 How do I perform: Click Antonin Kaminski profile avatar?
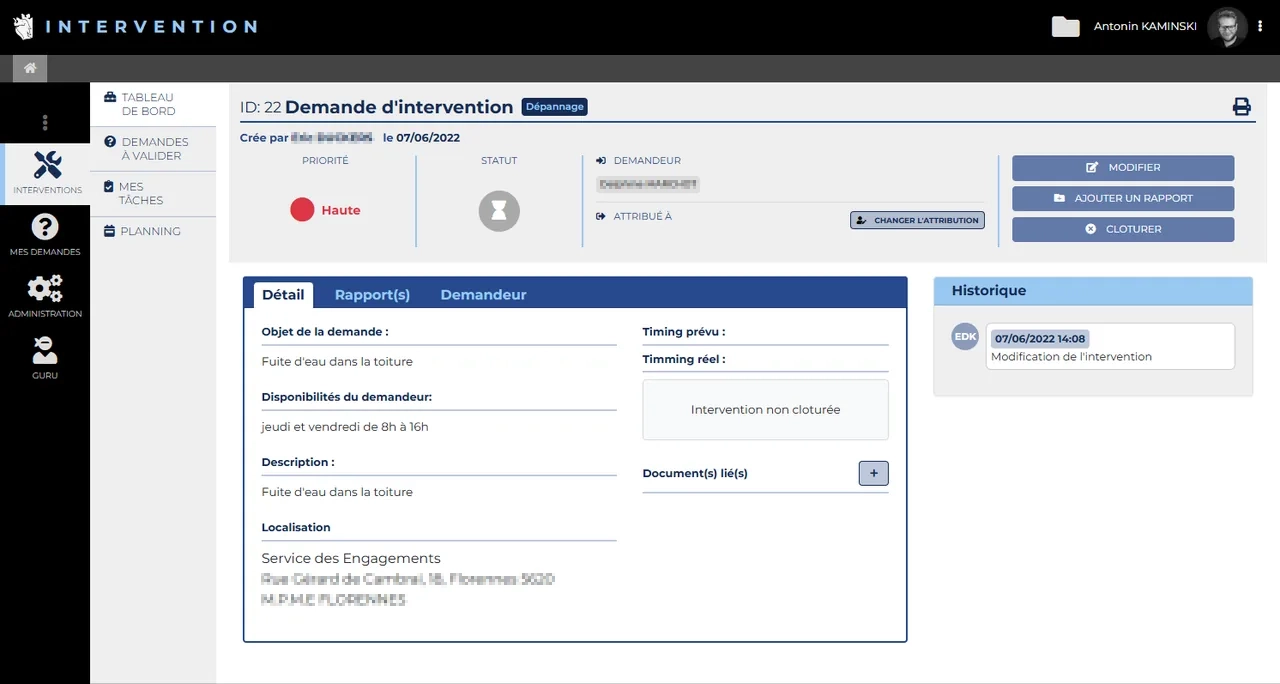click(x=1227, y=27)
